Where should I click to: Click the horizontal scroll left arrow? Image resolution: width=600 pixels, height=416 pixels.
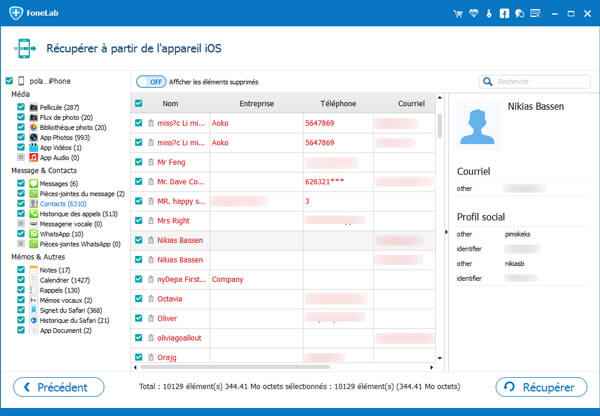coord(135,367)
